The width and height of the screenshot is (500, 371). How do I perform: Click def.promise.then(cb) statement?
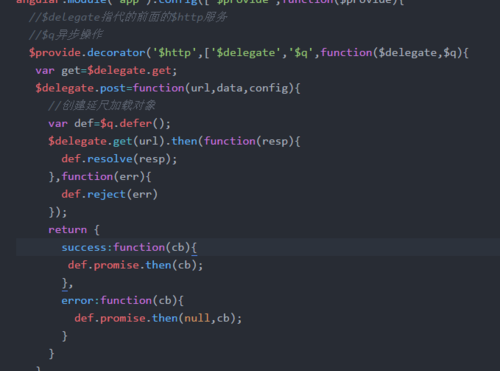tap(135, 265)
